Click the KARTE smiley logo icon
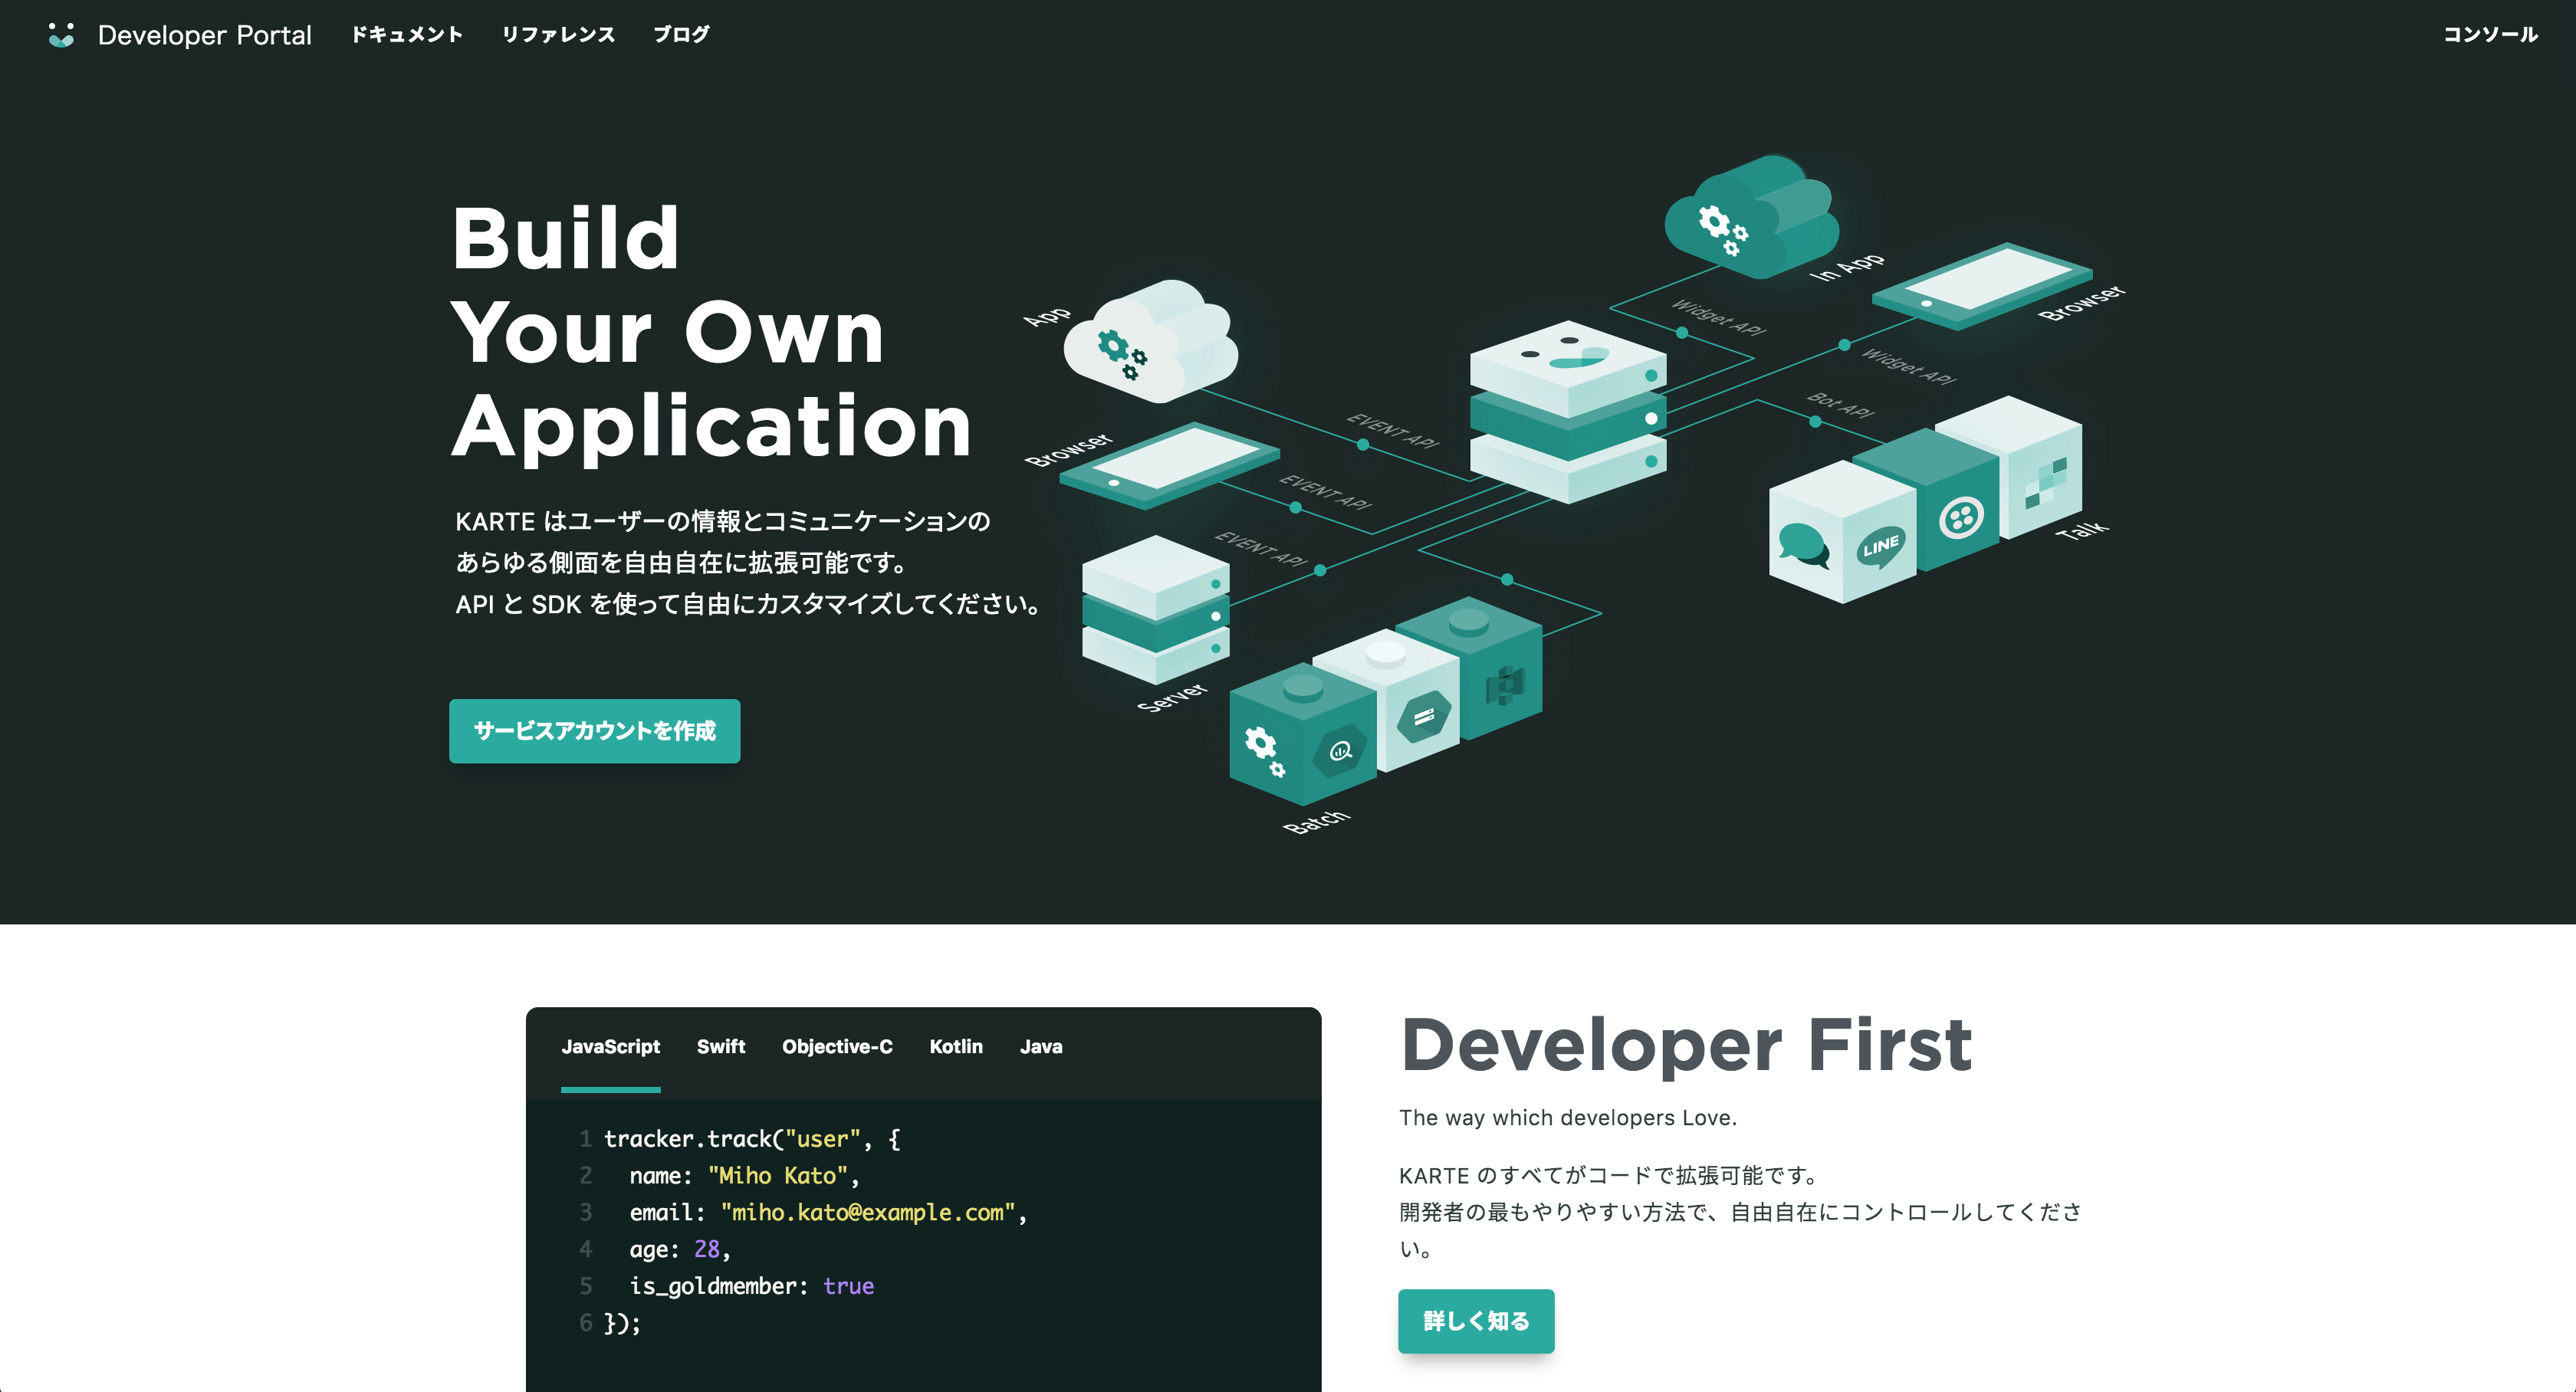The height and width of the screenshot is (1392, 2576). pos(61,35)
